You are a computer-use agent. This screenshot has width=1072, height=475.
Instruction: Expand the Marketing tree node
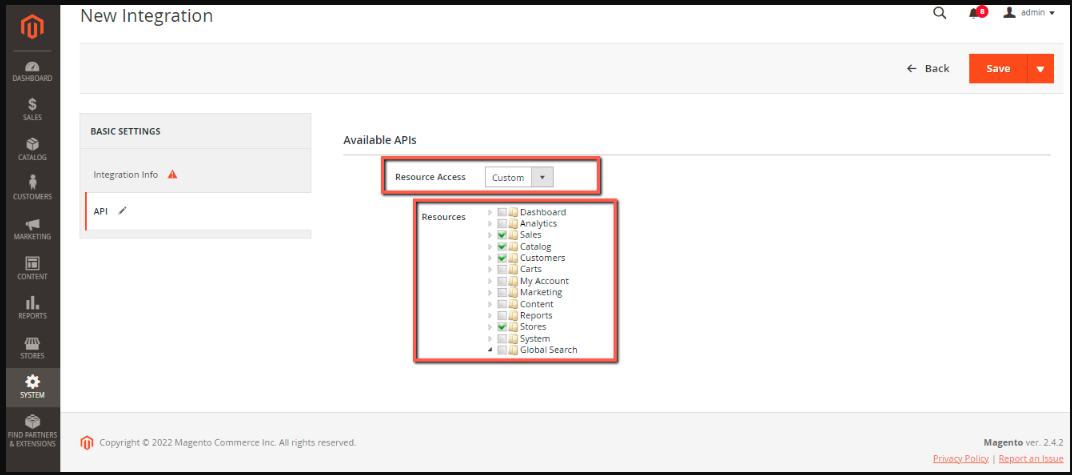(490, 293)
